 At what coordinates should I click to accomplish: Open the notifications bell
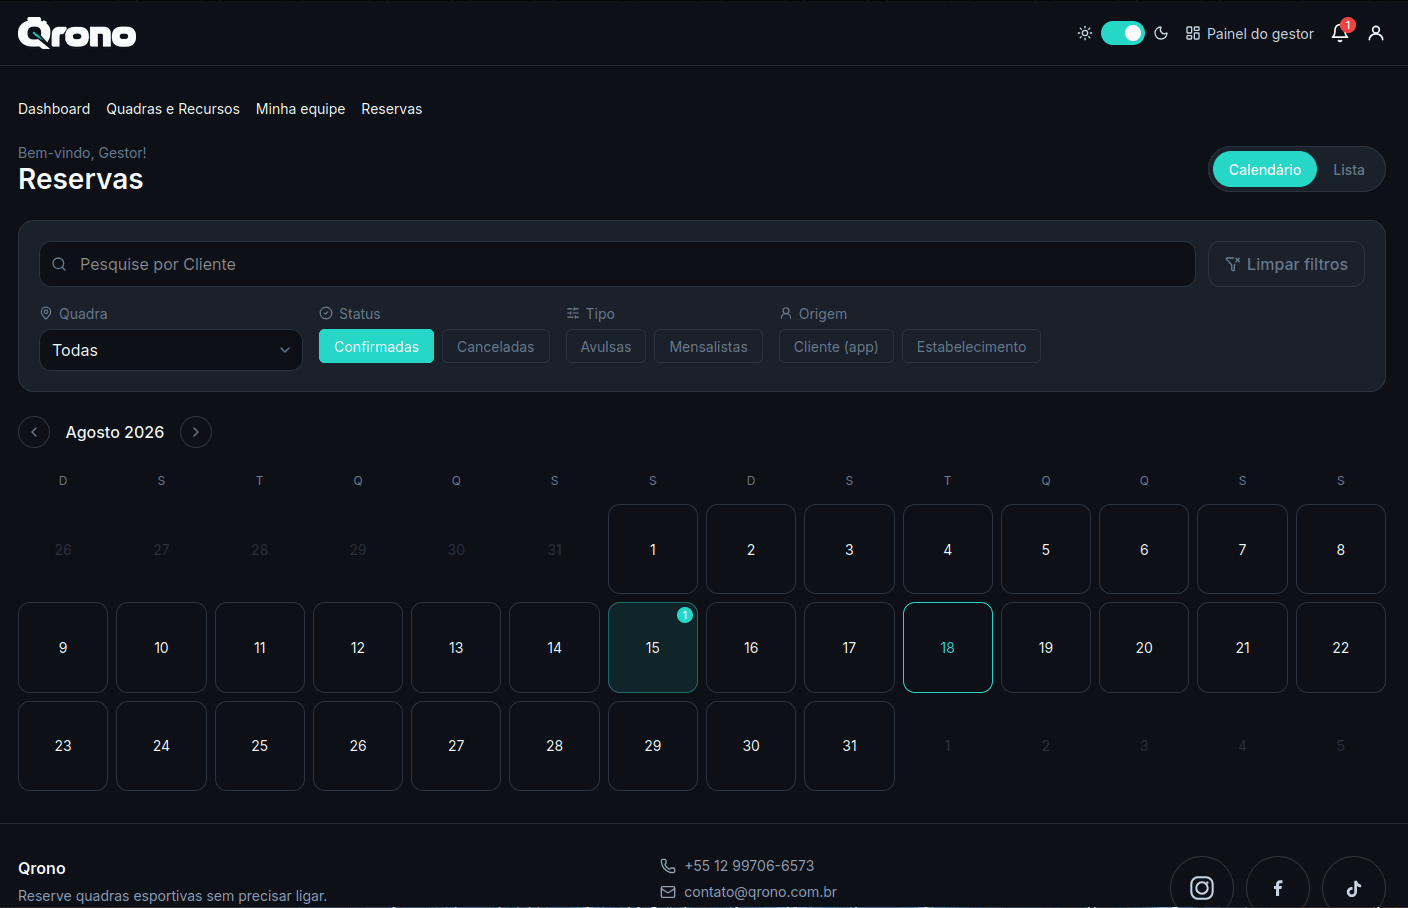click(x=1340, y=33)
